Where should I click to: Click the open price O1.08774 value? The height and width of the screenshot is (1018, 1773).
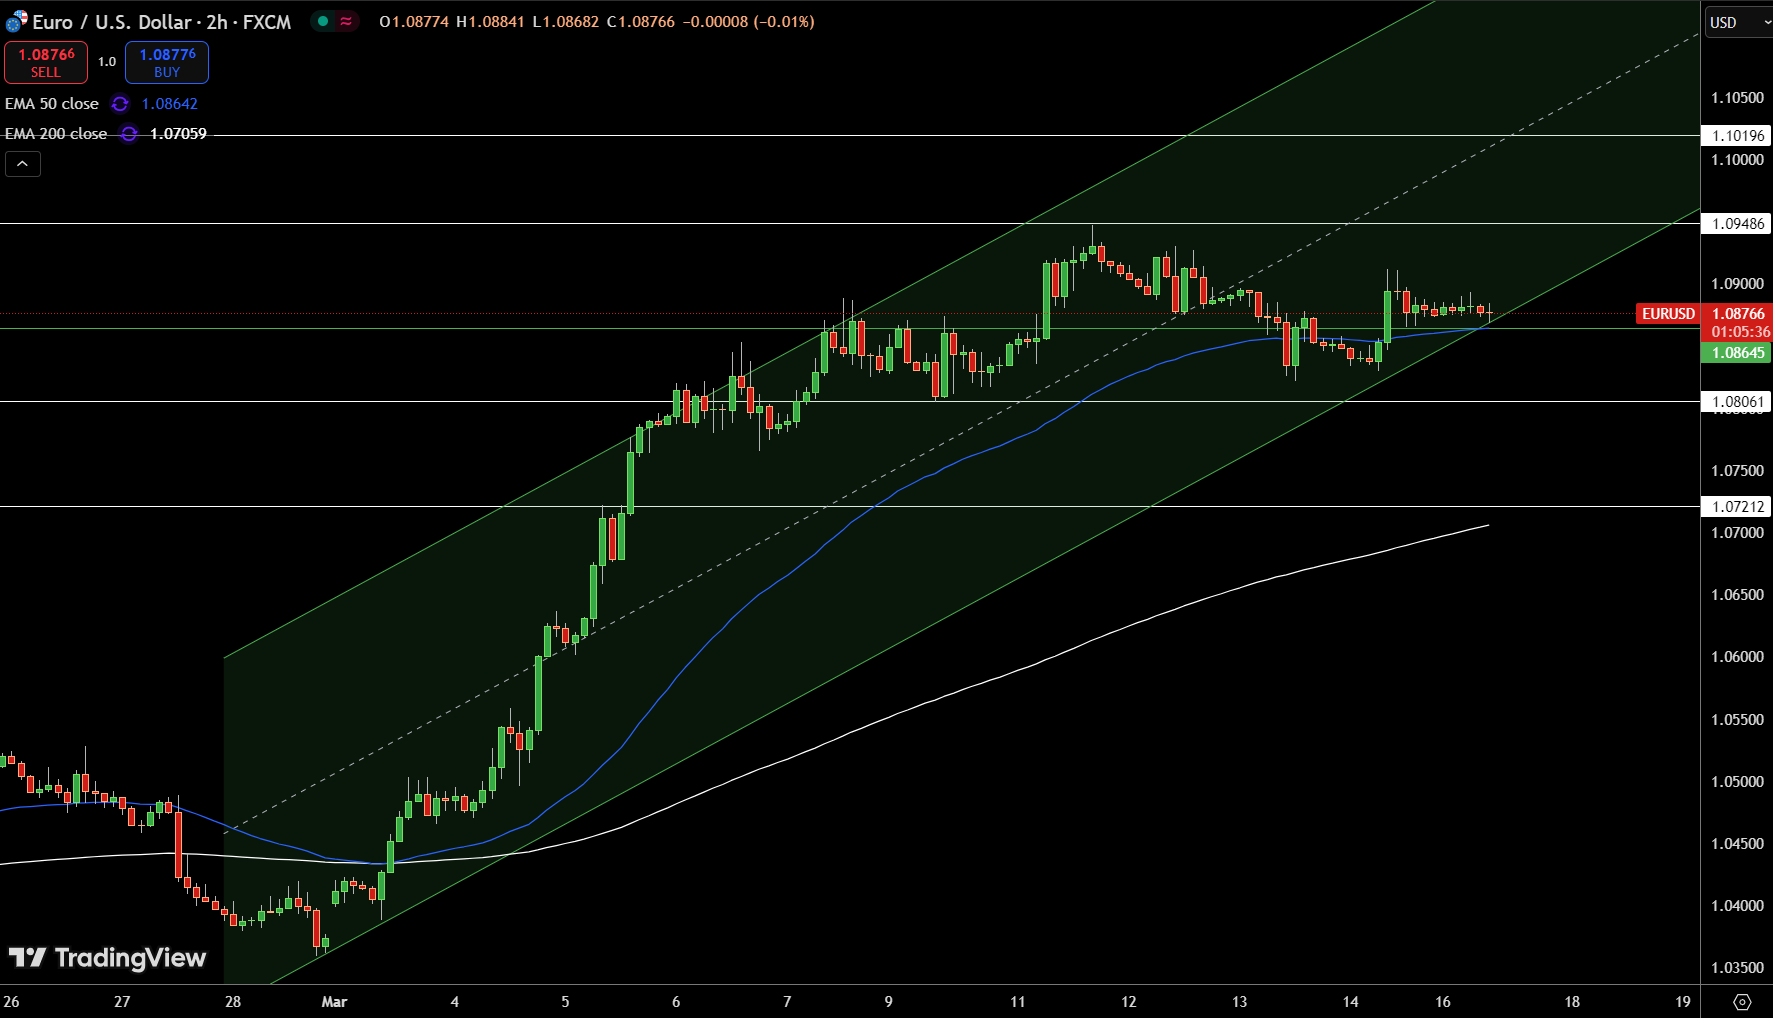tap(414, 22)
